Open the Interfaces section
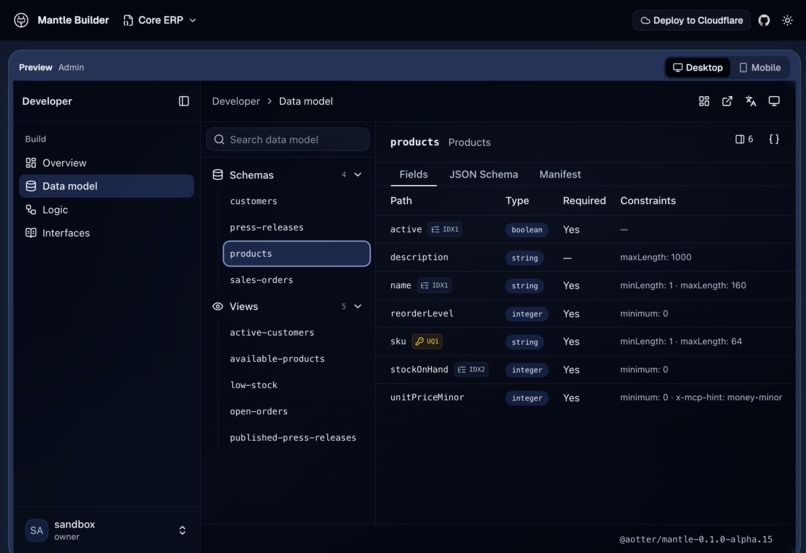 (x=106, y=233)
